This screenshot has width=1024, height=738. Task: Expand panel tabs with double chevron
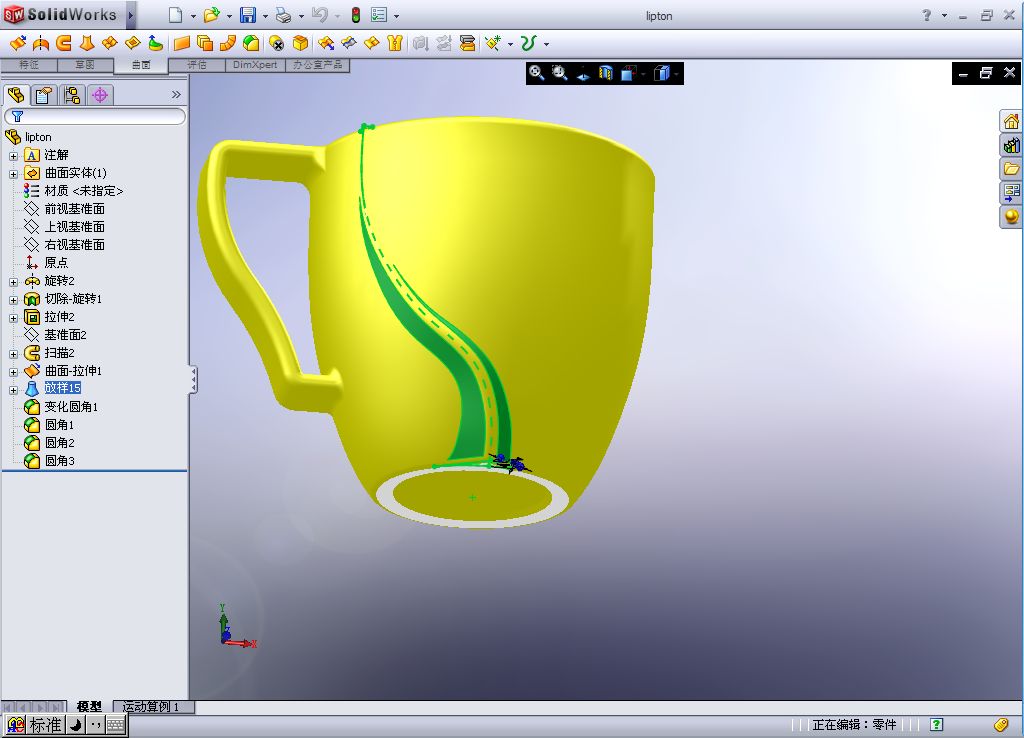(176, 94)
